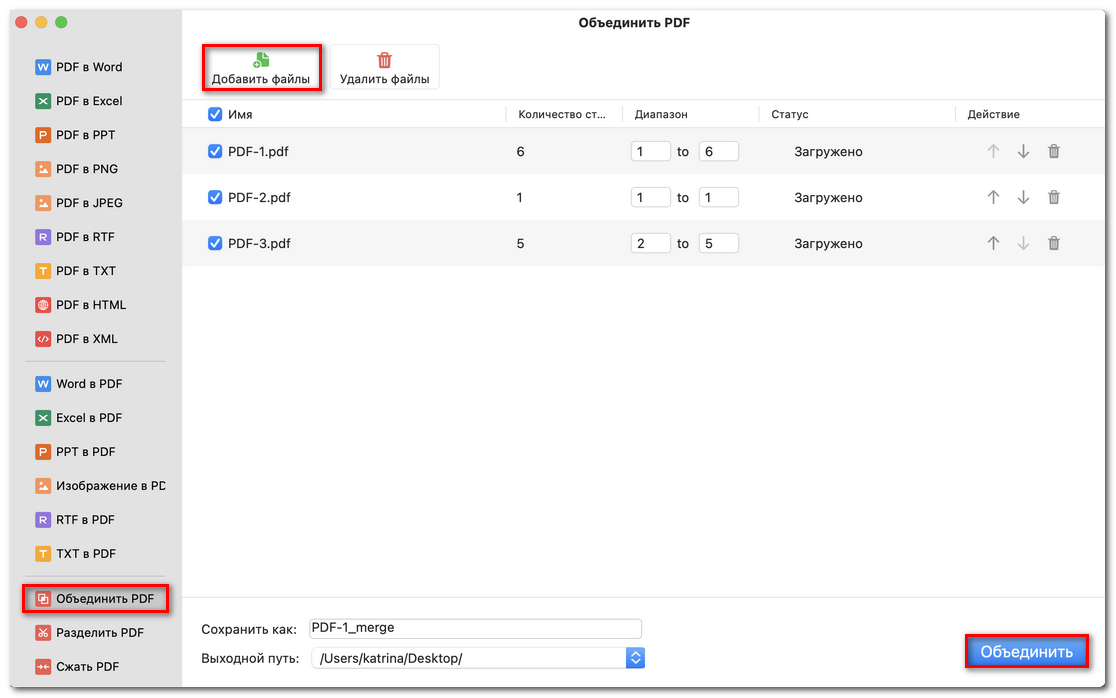Open the Объединить PDF section
Image resolution: width=1116 pixels, height=698 pixels.
coord(95,599)
